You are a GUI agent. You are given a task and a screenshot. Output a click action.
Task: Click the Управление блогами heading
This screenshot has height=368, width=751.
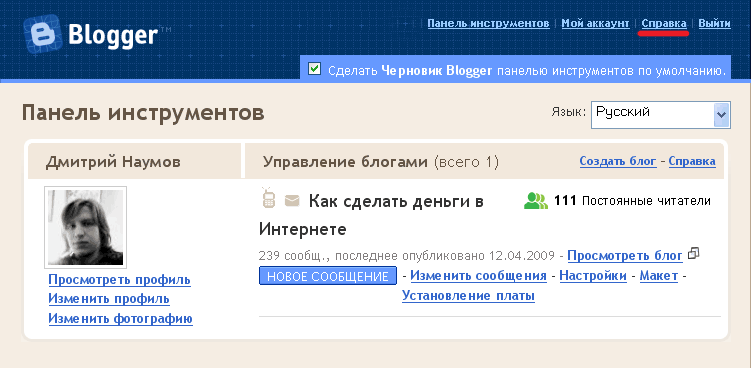point(345,162)
